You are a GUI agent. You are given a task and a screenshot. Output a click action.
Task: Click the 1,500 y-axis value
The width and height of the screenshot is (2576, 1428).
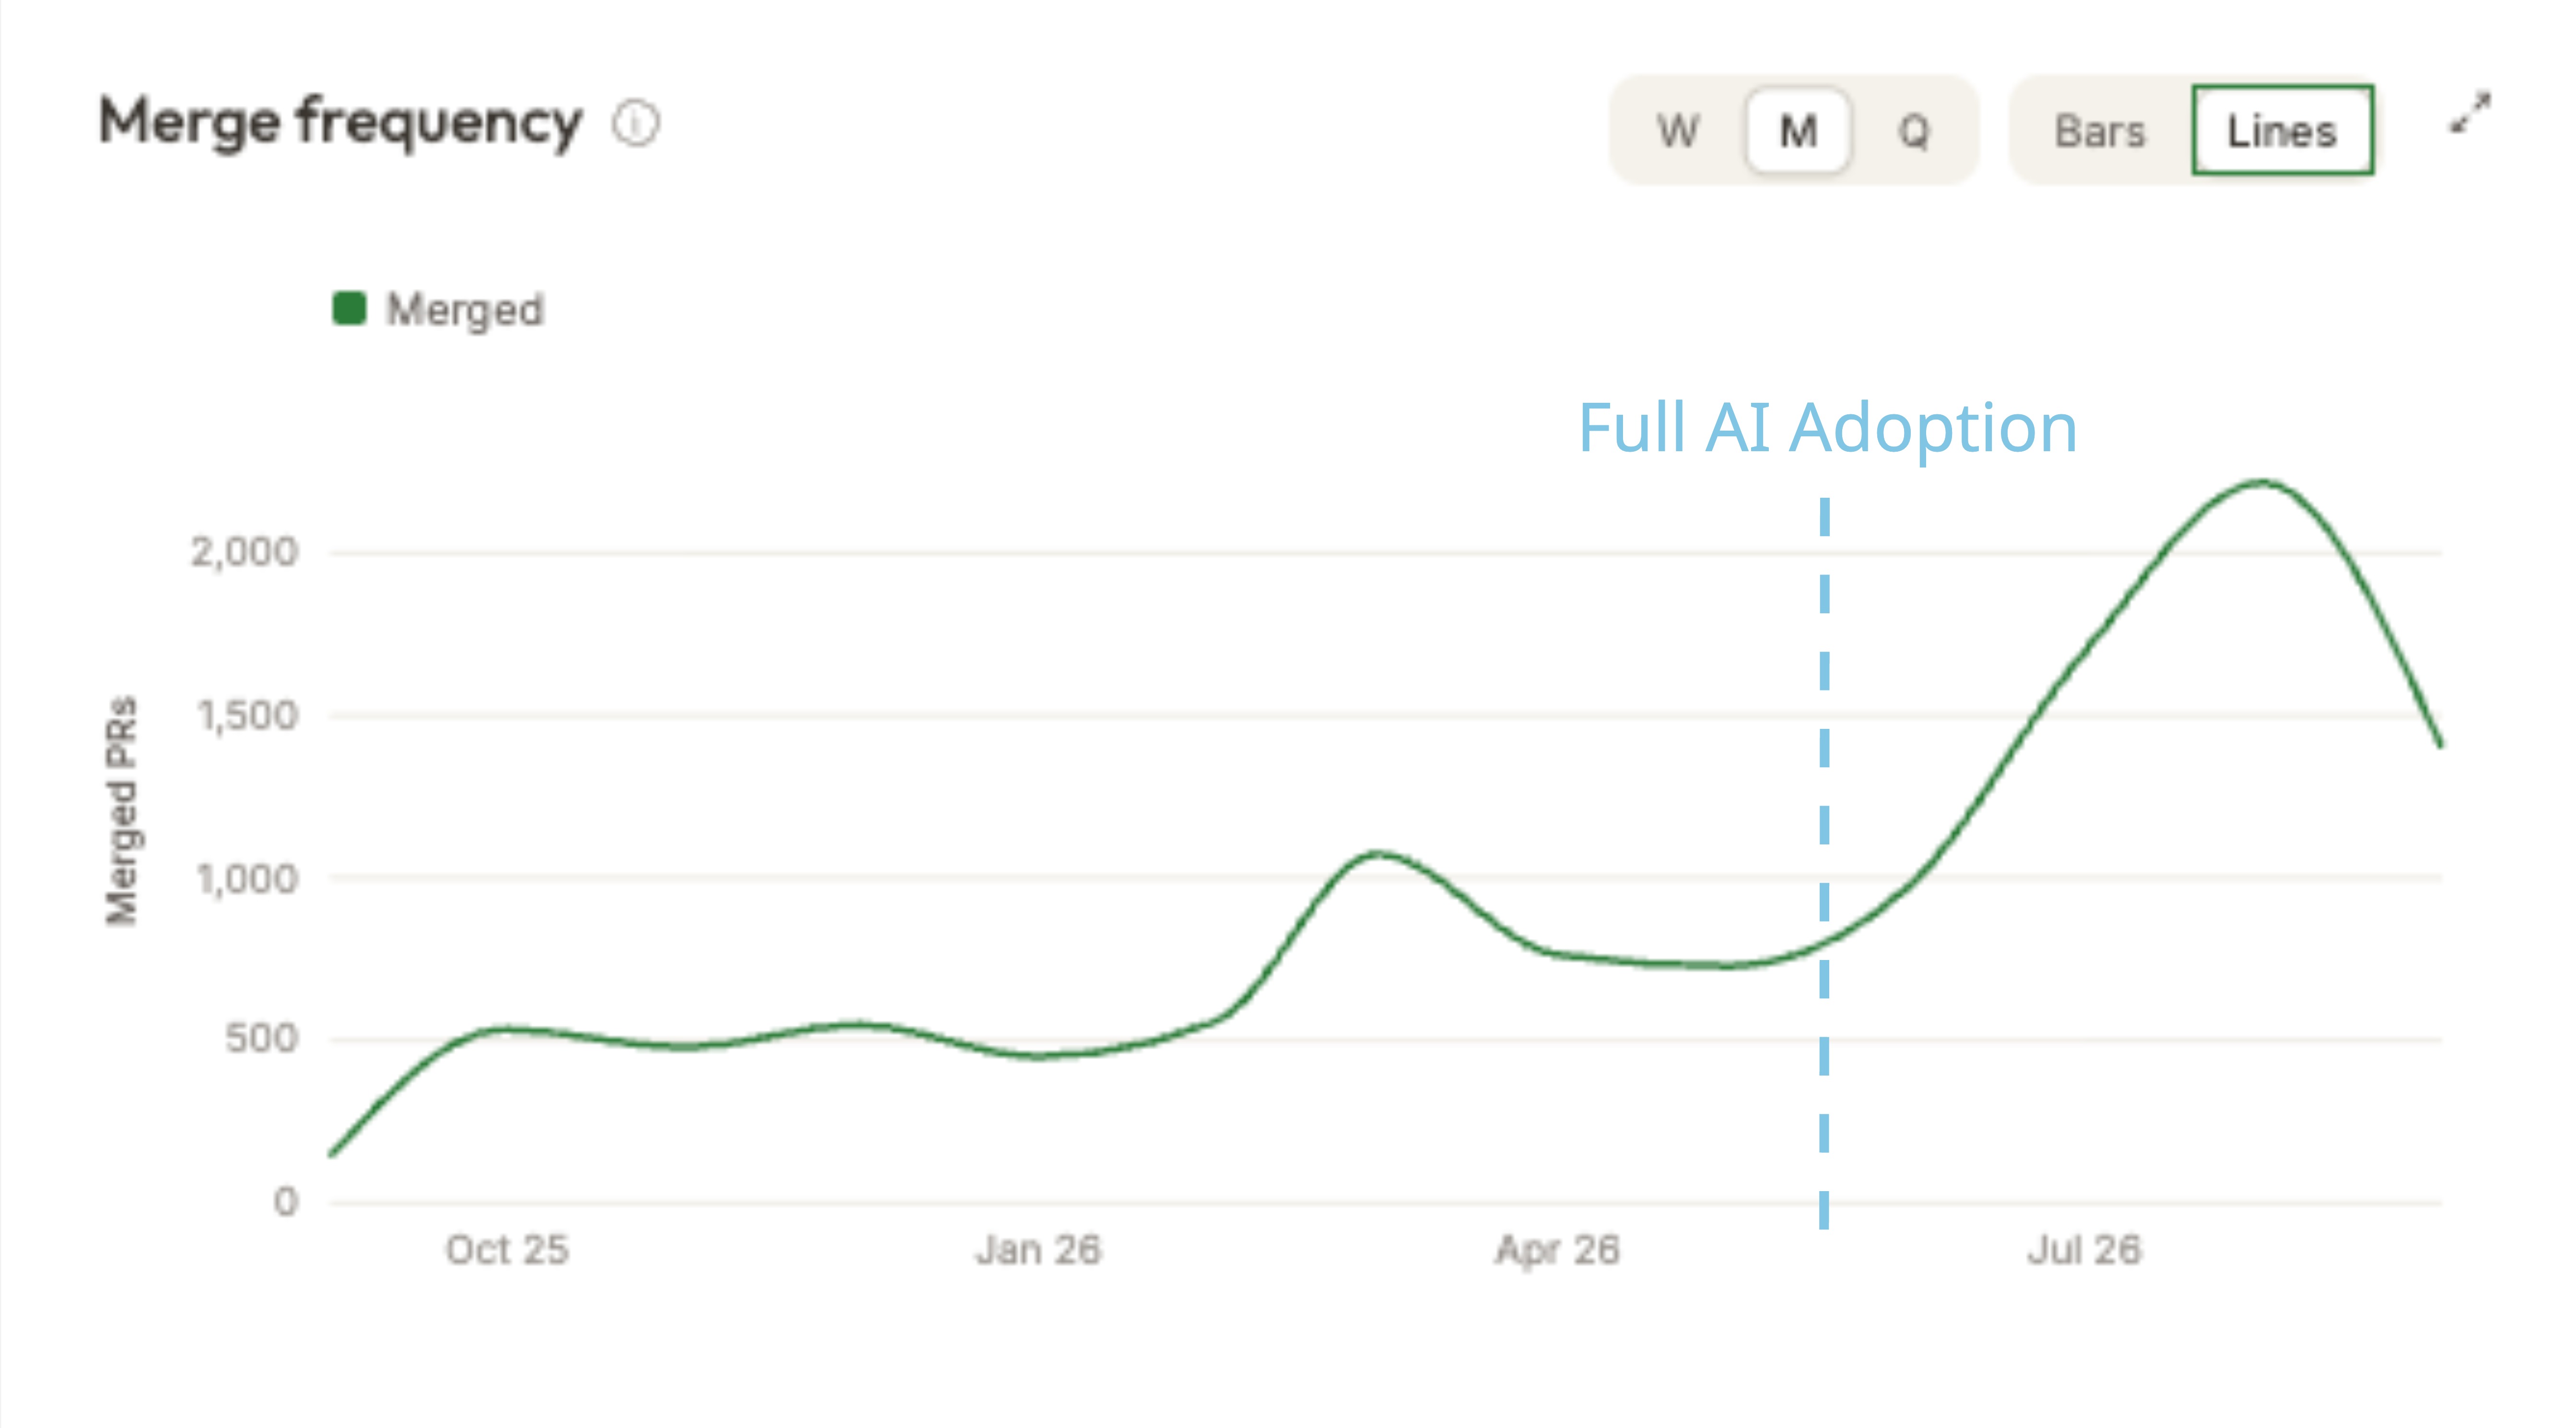tap(248, 716)
